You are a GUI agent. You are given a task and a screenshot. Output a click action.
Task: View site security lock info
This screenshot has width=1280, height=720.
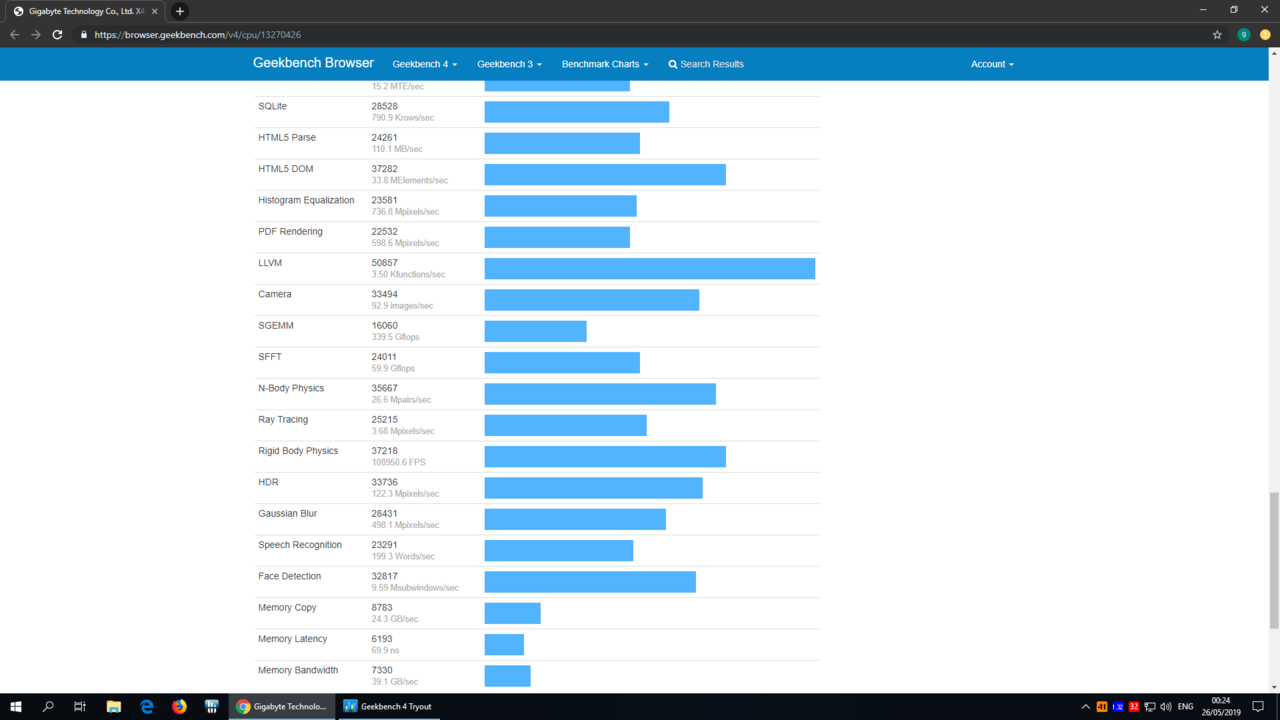click(x=84, y=35)
